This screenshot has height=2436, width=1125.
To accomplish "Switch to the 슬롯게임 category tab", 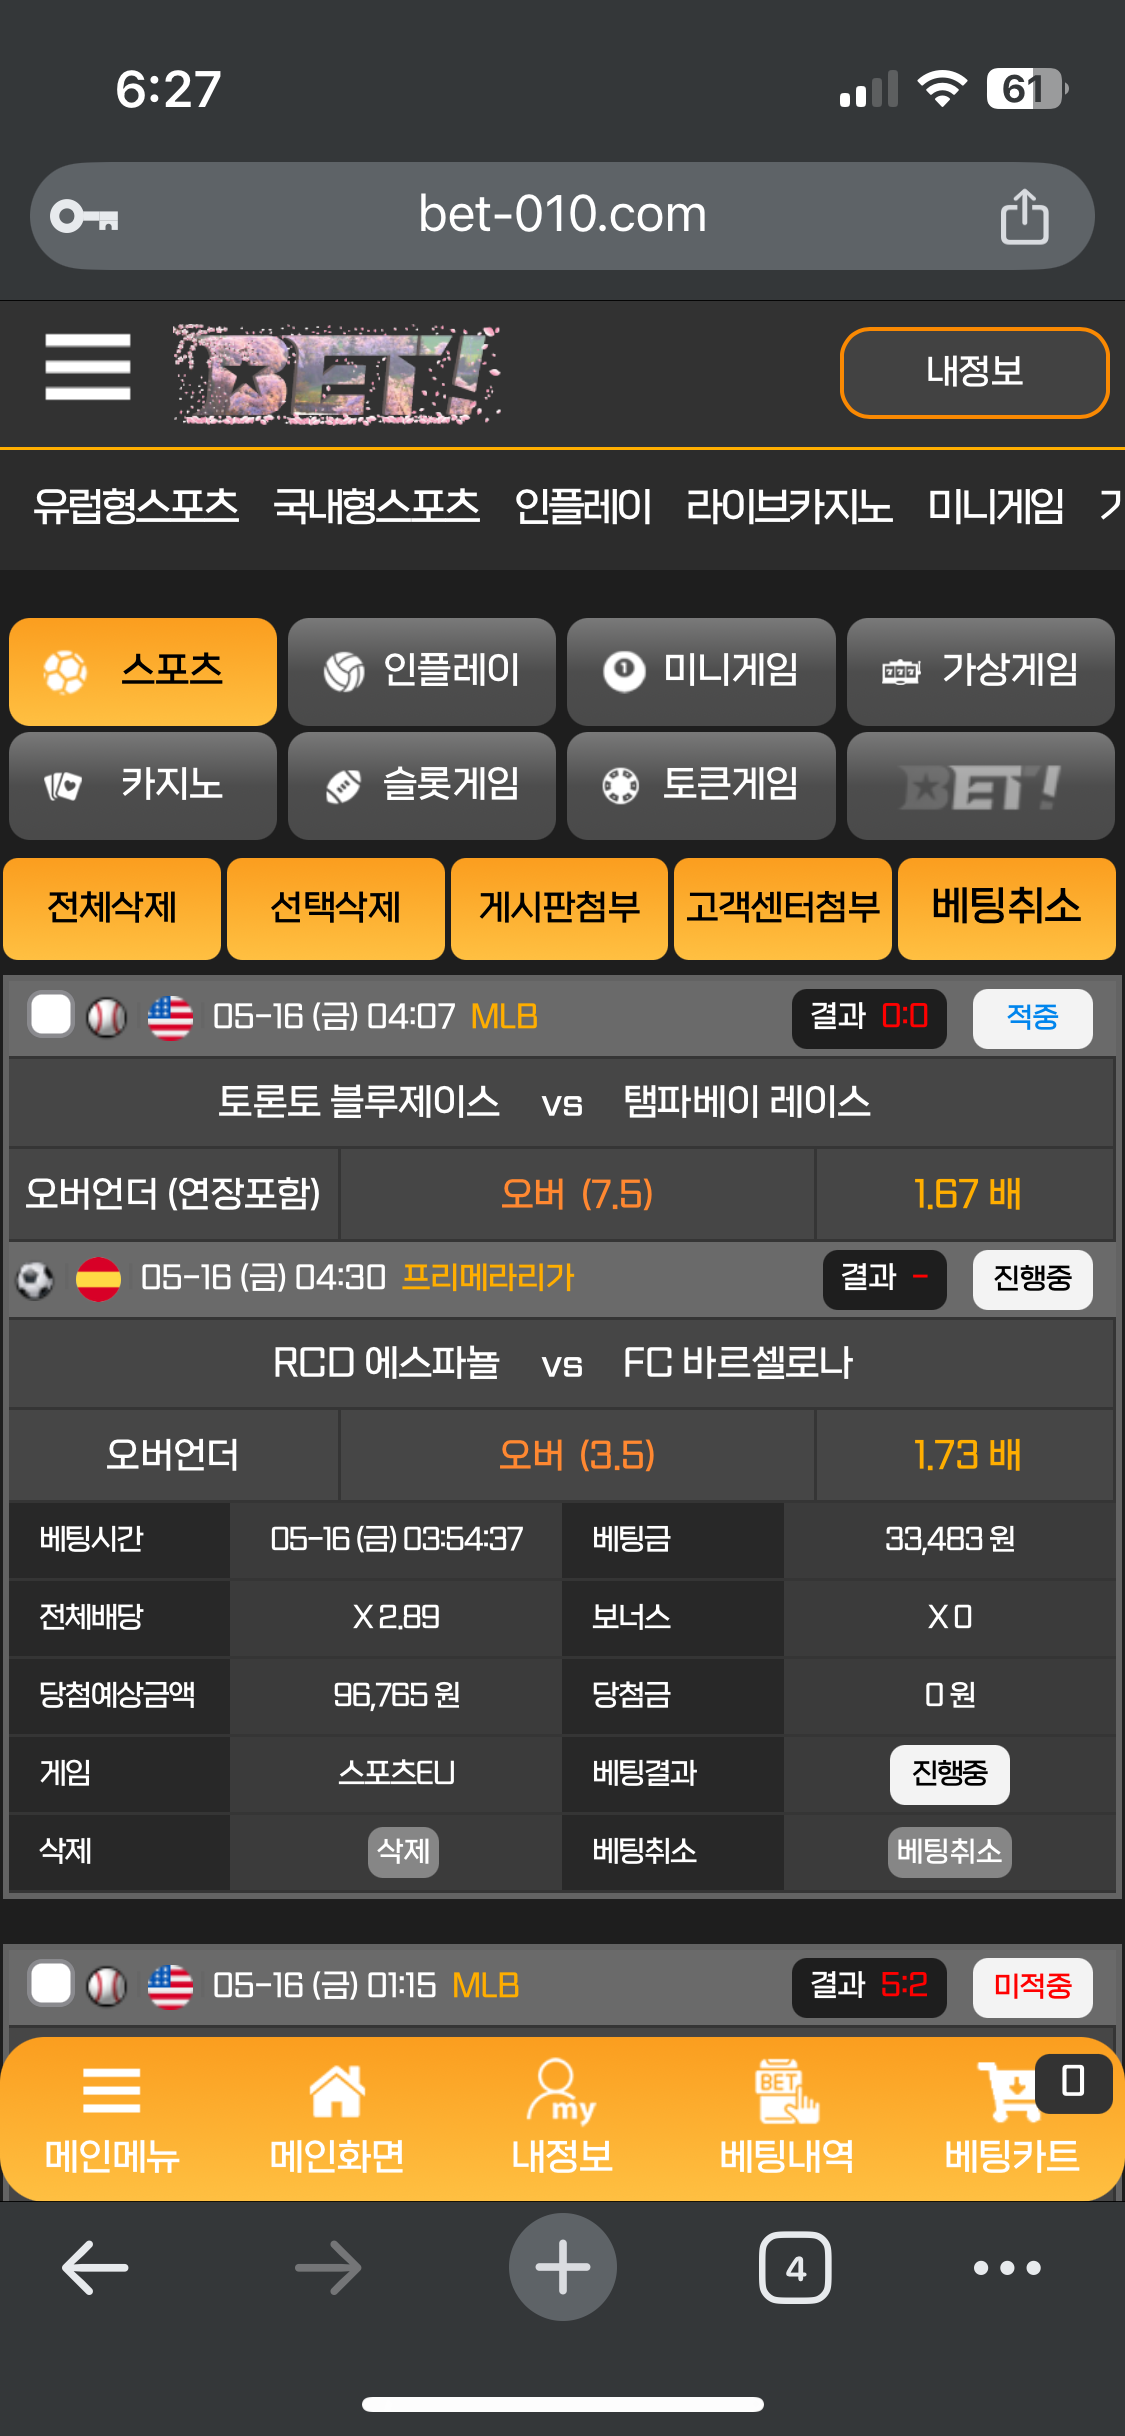I will (x=422, y=785).
